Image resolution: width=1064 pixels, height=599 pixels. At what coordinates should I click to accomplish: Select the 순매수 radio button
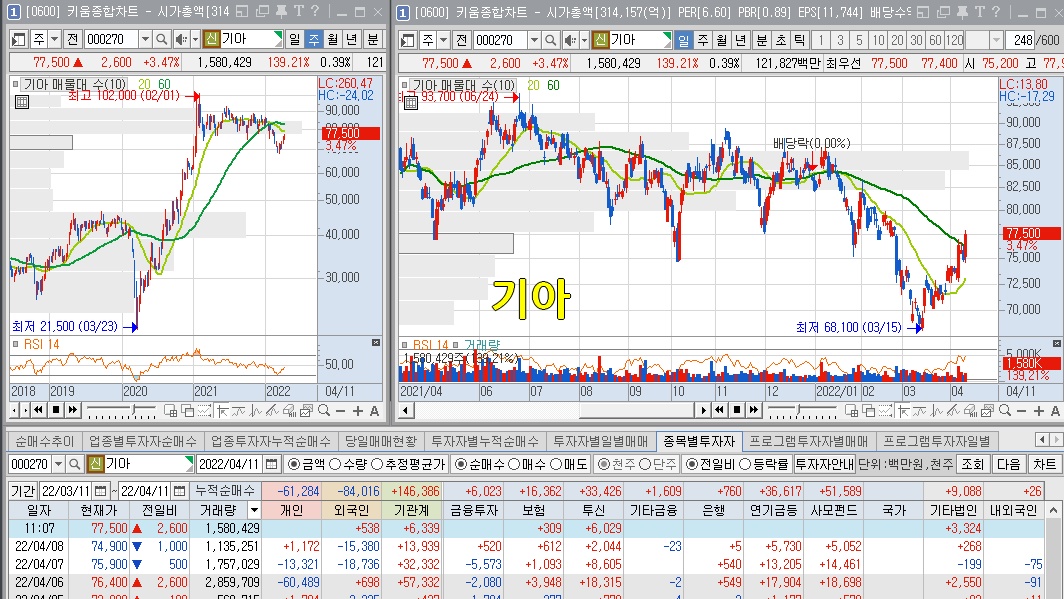click(x=461, y=464)
